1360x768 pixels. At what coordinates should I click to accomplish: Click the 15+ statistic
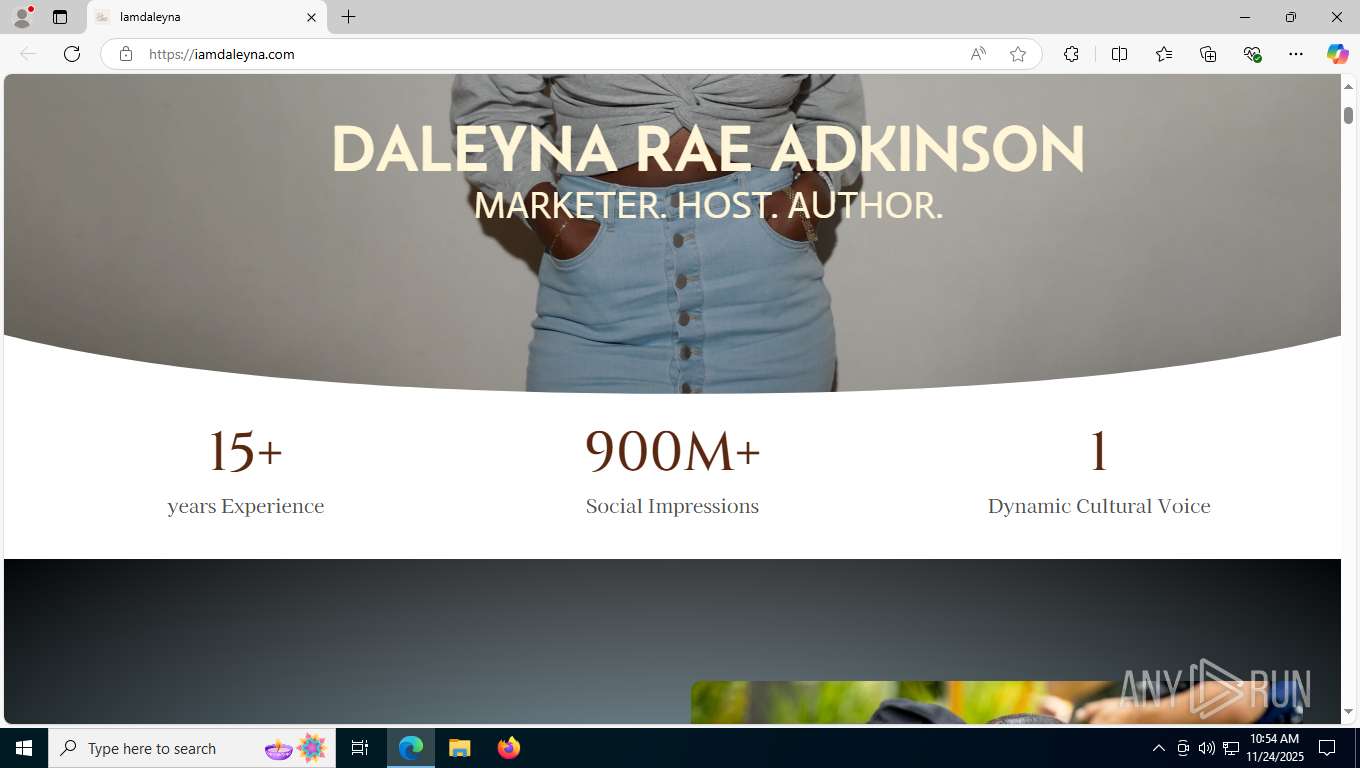click(246, 451)
